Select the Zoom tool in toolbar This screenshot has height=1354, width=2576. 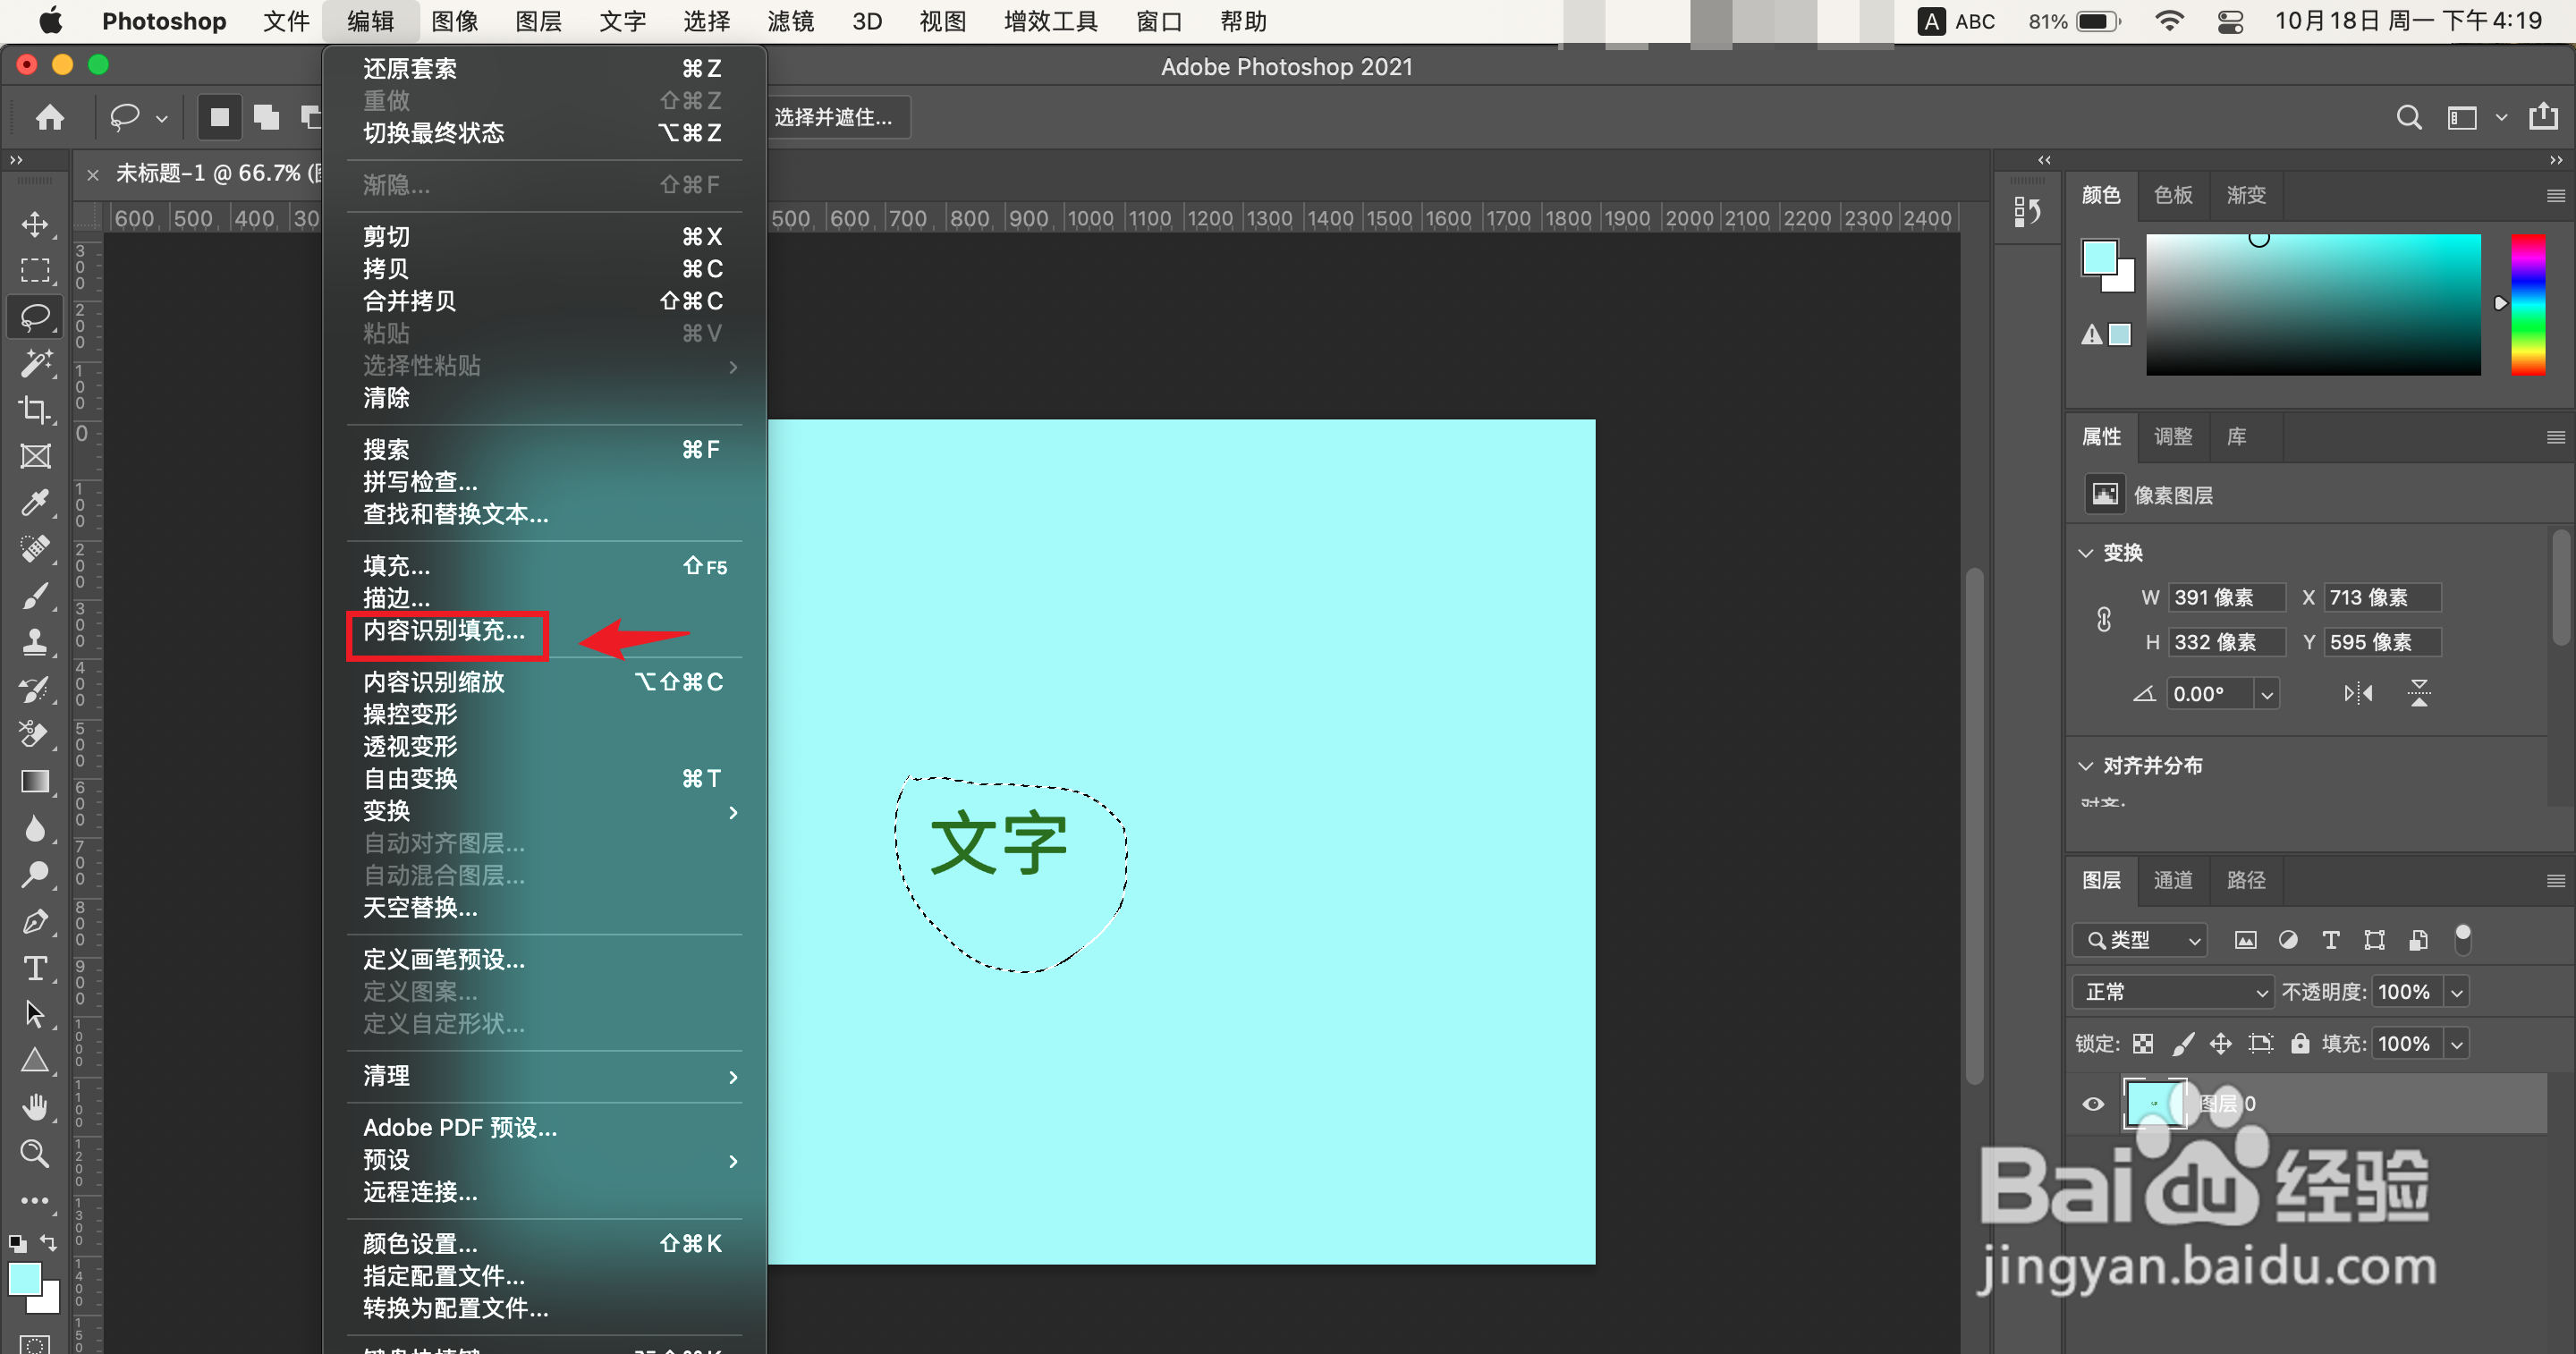coord(35,1153)
